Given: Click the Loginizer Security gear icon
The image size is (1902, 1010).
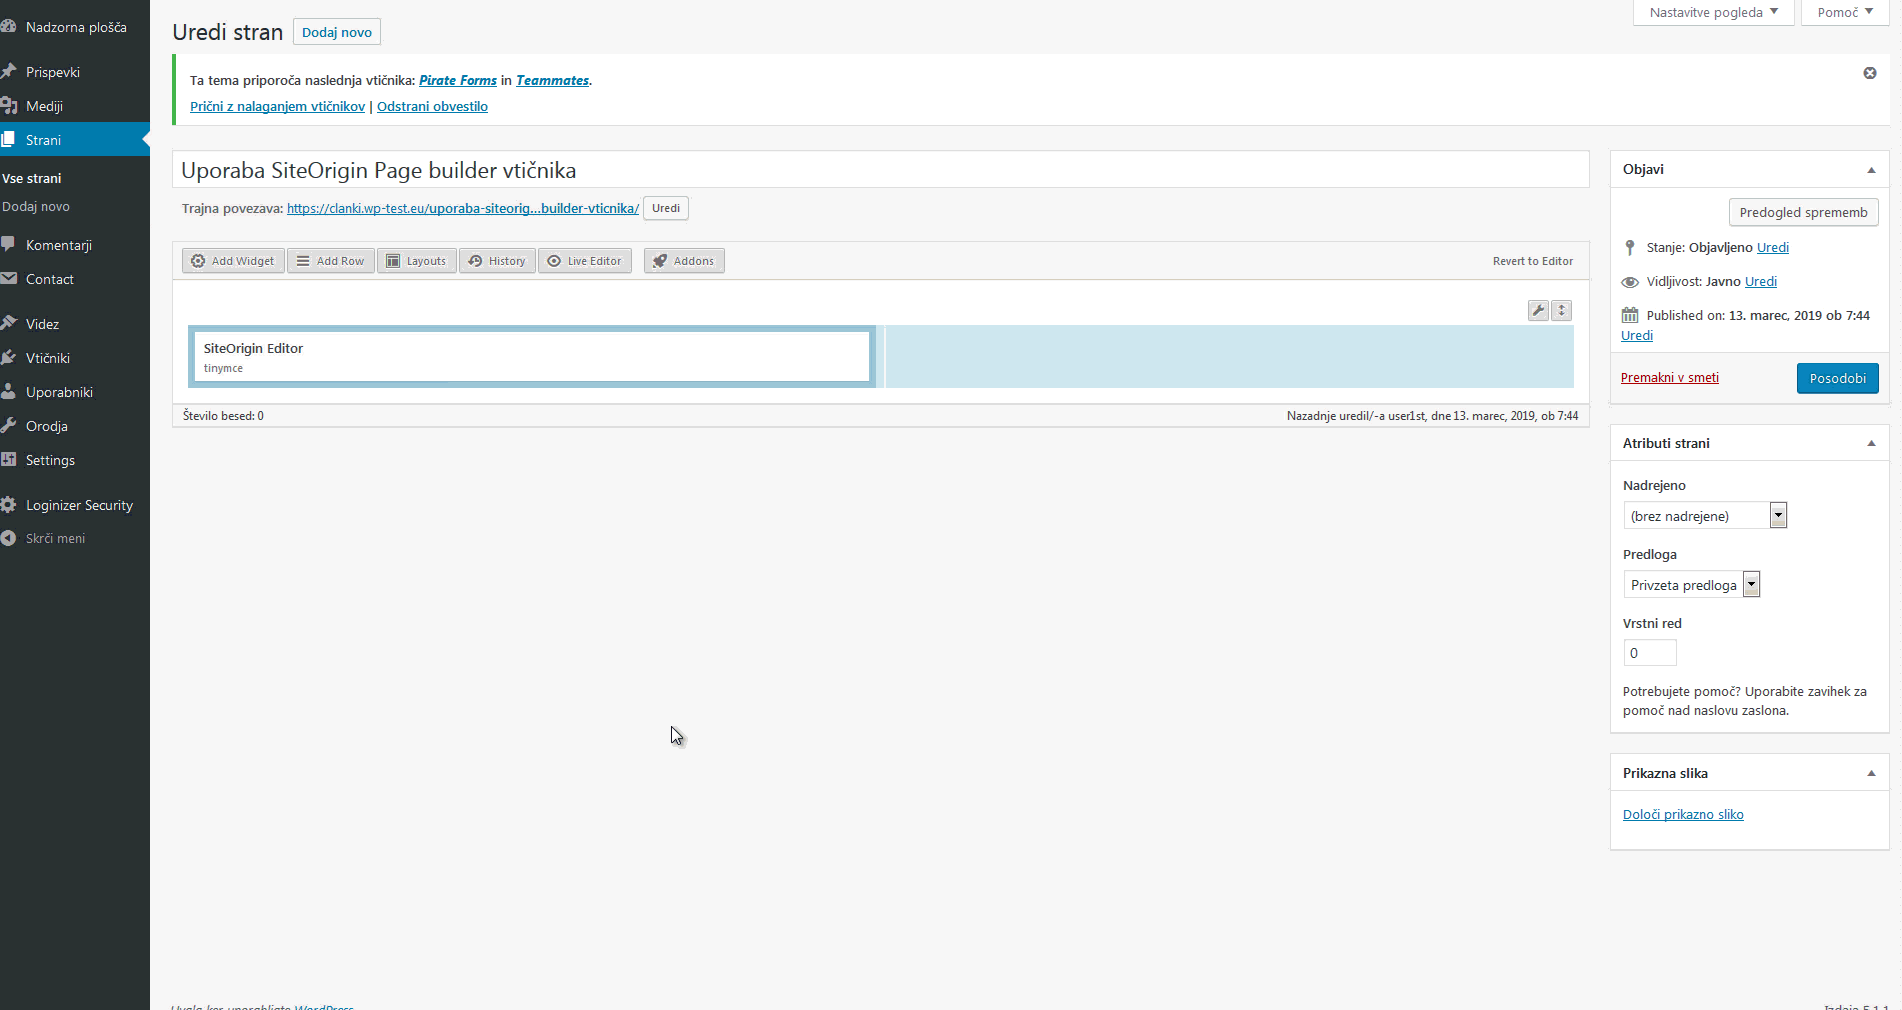Looking at the screenshot, I should (8, 505).
